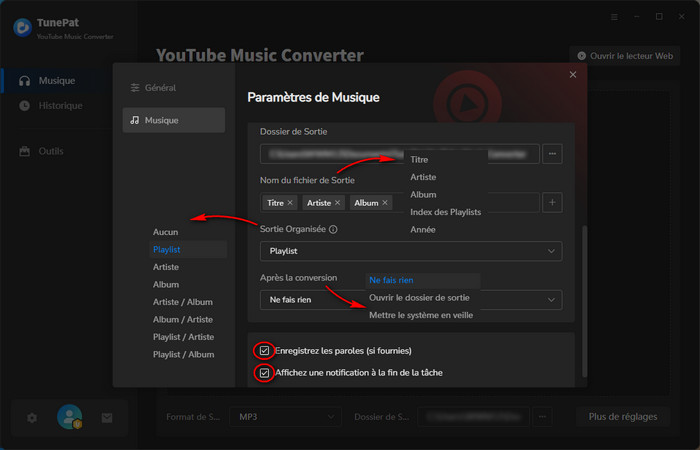Open the mail envelope icon
This screenshot has width=700, height=450.
tap(107, 418)
